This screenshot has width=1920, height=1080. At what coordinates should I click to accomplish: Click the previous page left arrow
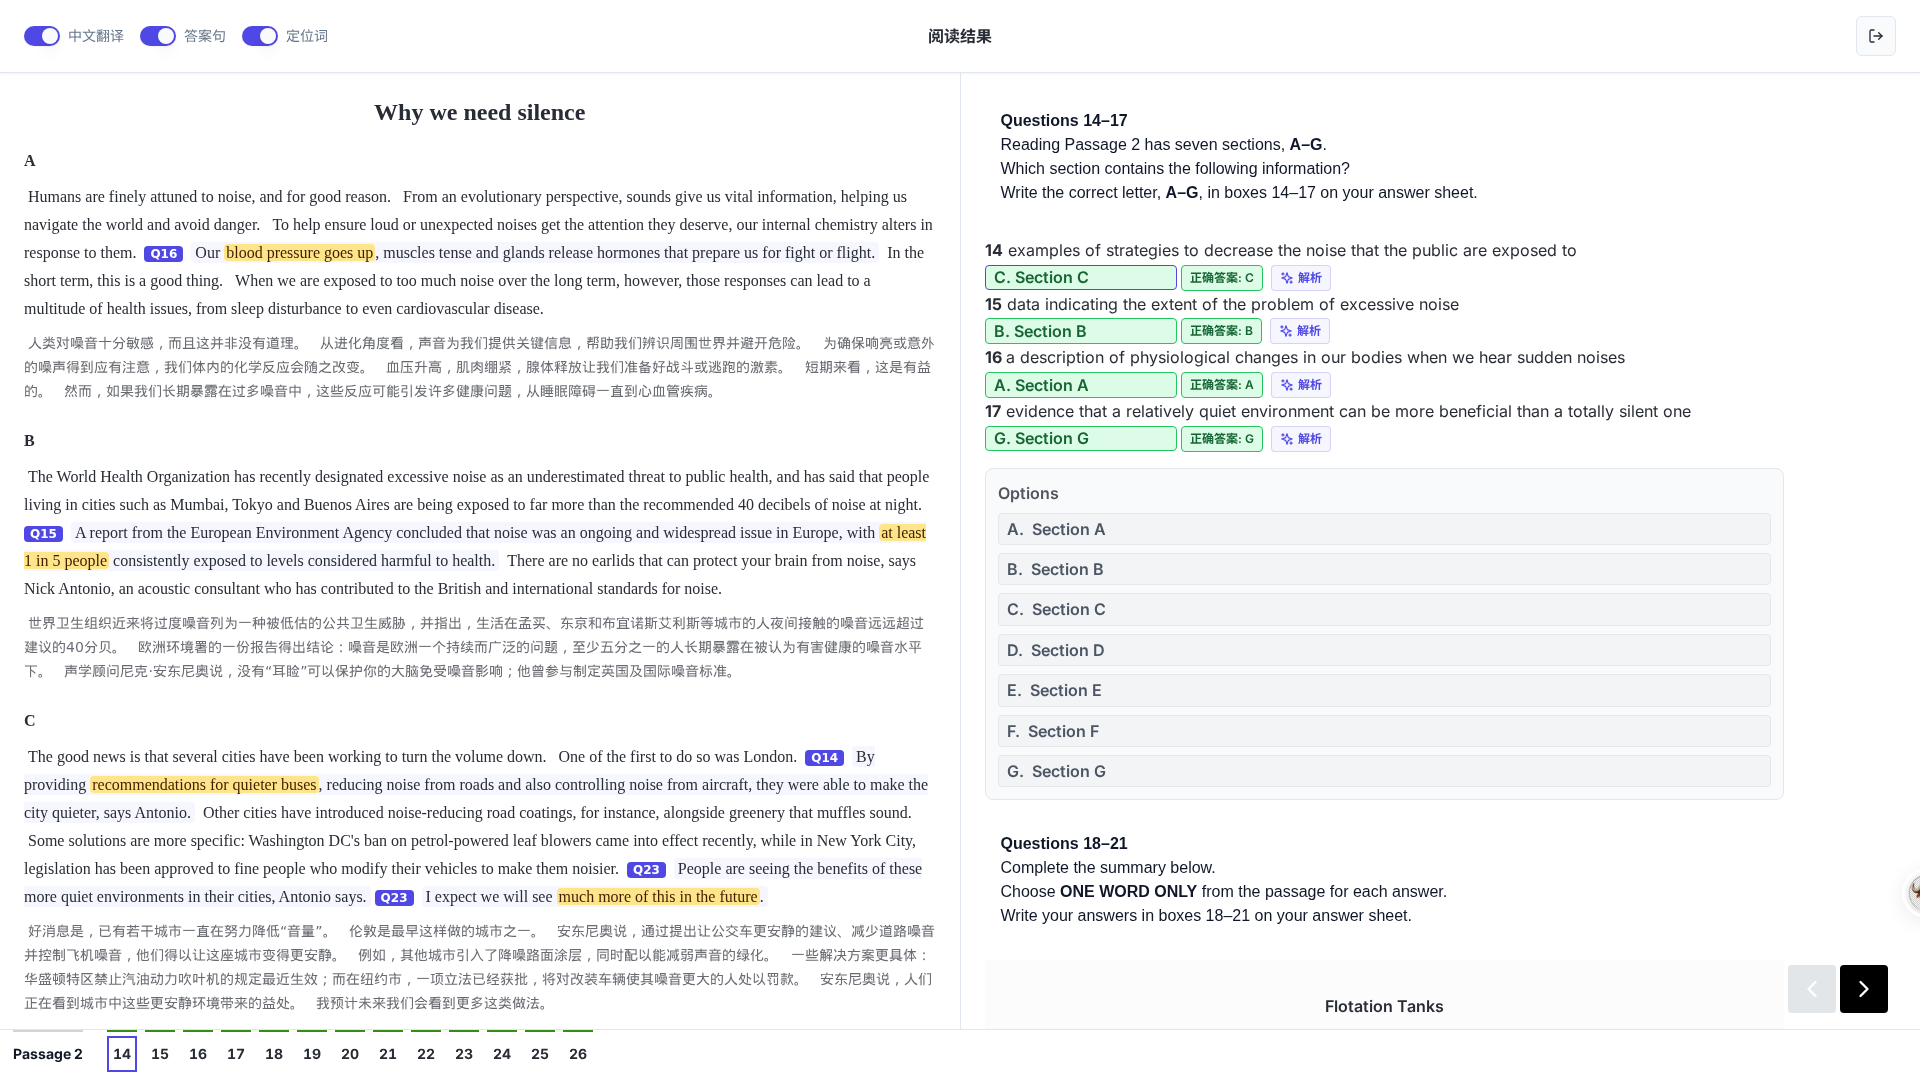coord(1811,989)
